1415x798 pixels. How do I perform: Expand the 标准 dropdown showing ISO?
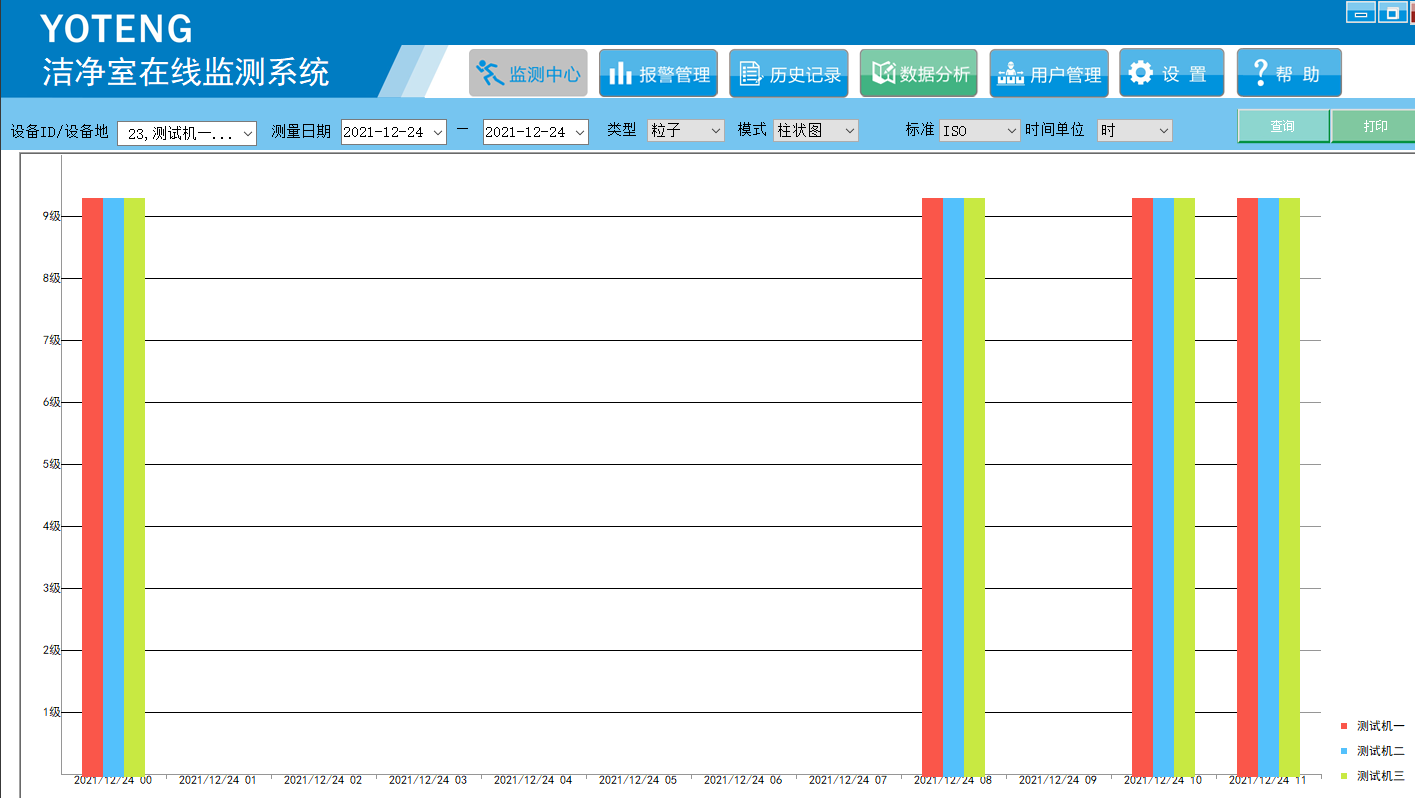[1011, 130]
